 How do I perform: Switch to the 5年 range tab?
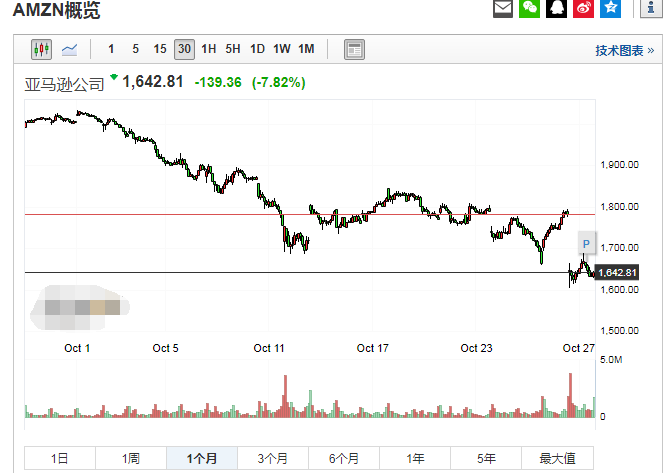485,458
